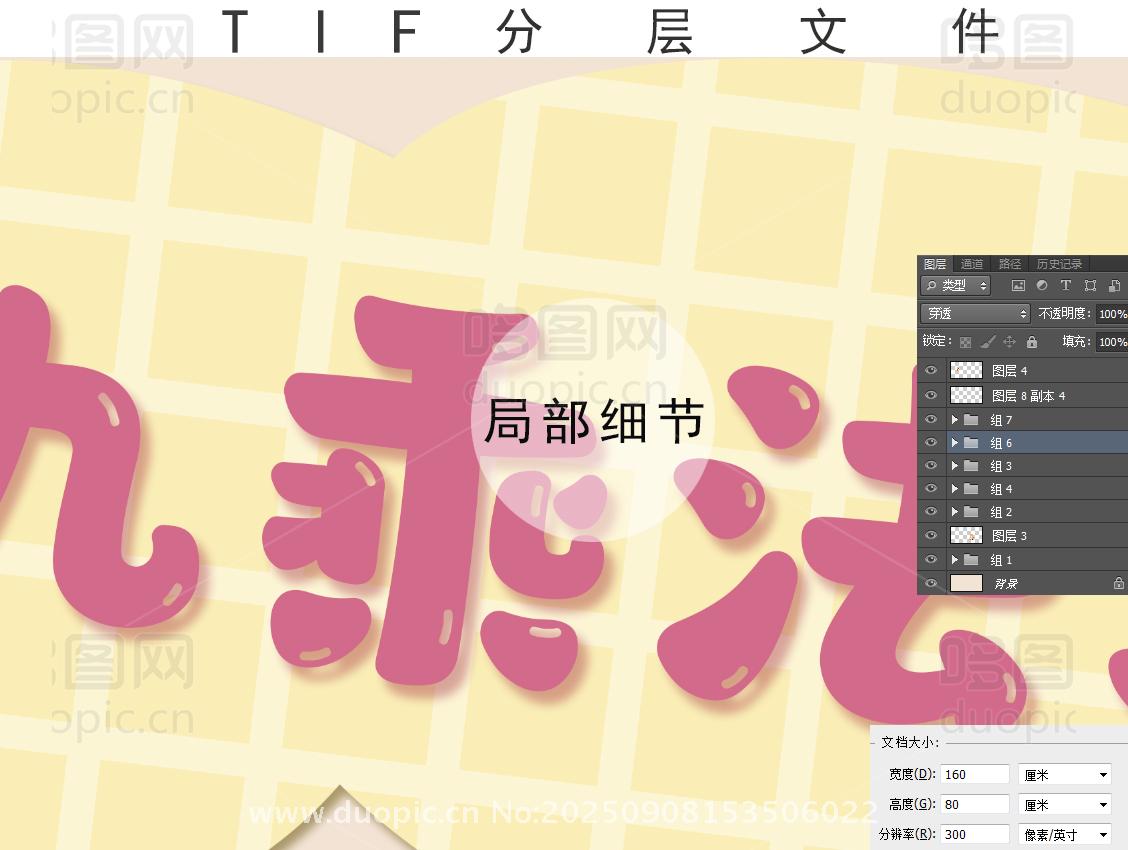Hide group 组 1 eye icon
1128x850 pixels.
pyautogui.click(x=931, y=559)
